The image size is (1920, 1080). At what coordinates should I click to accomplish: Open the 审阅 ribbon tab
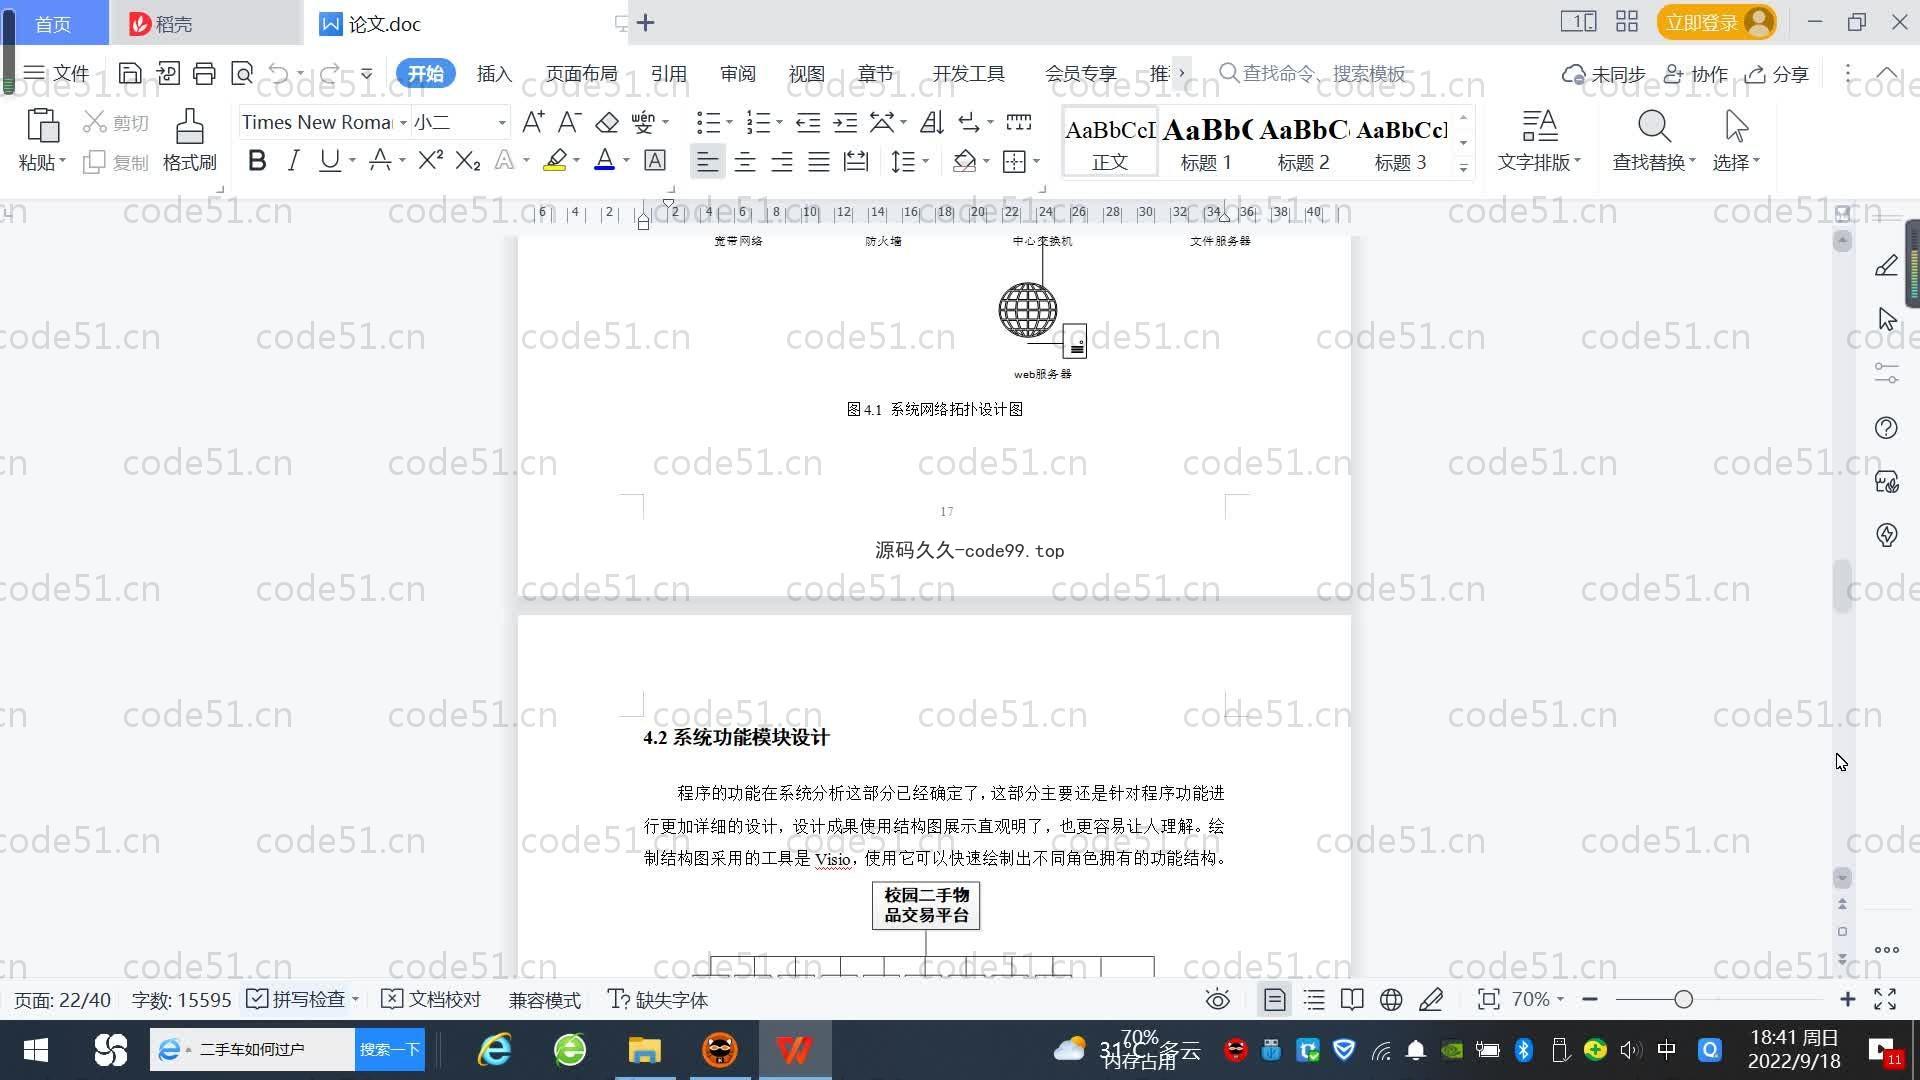(737, 73)
